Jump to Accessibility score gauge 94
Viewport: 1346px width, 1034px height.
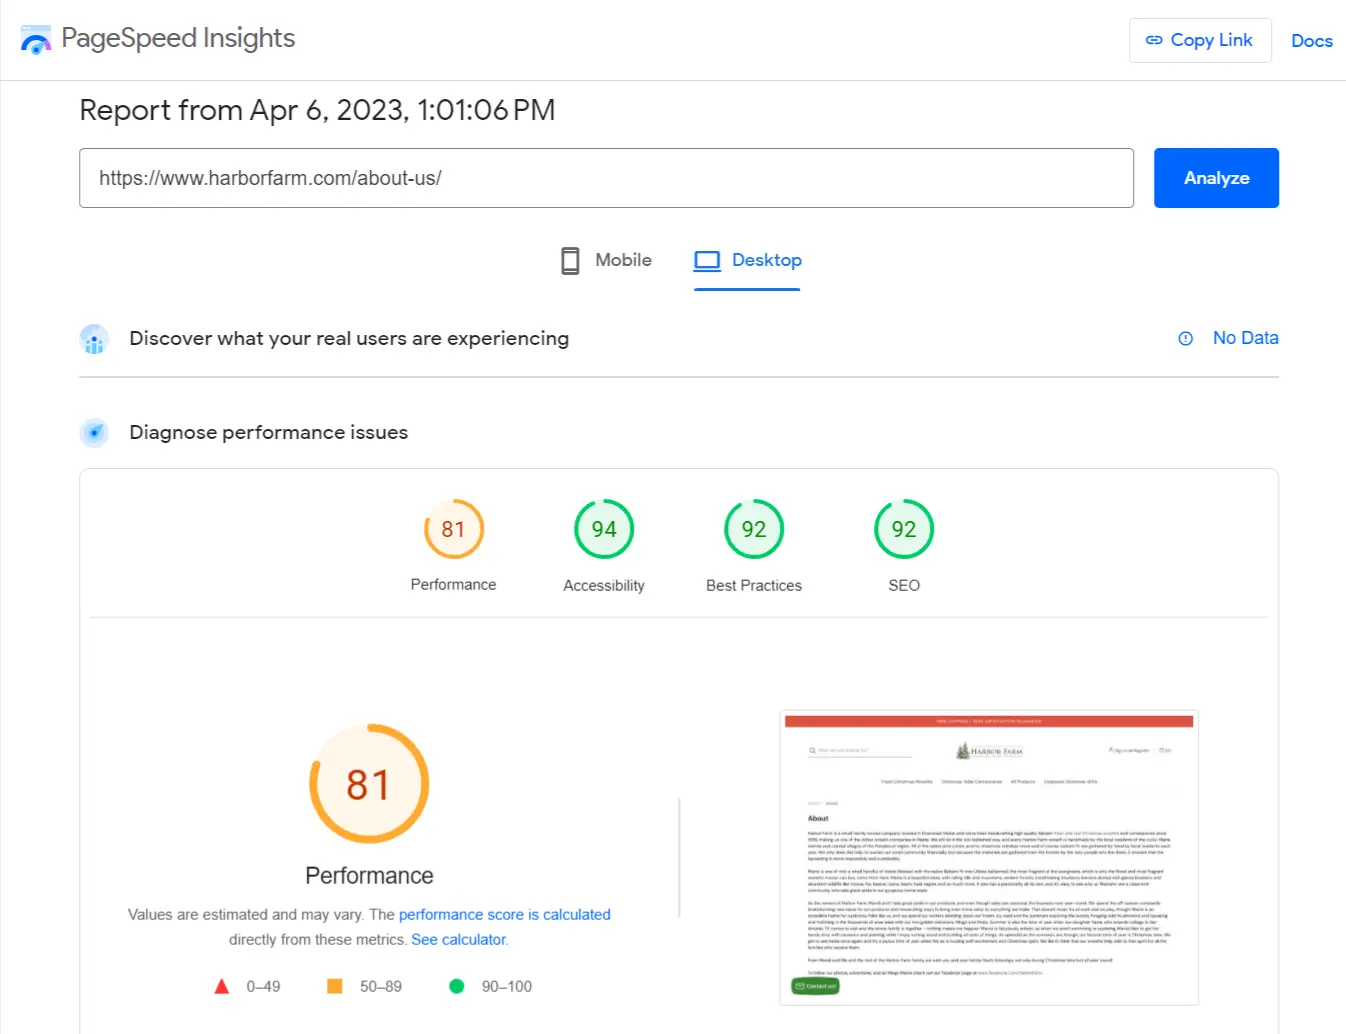604,529
